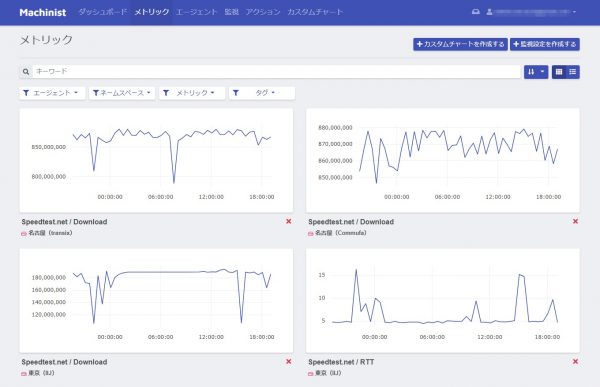This screenshot has height=387, width=600.
Task: Open the user account dropdown
Action: 532,12
